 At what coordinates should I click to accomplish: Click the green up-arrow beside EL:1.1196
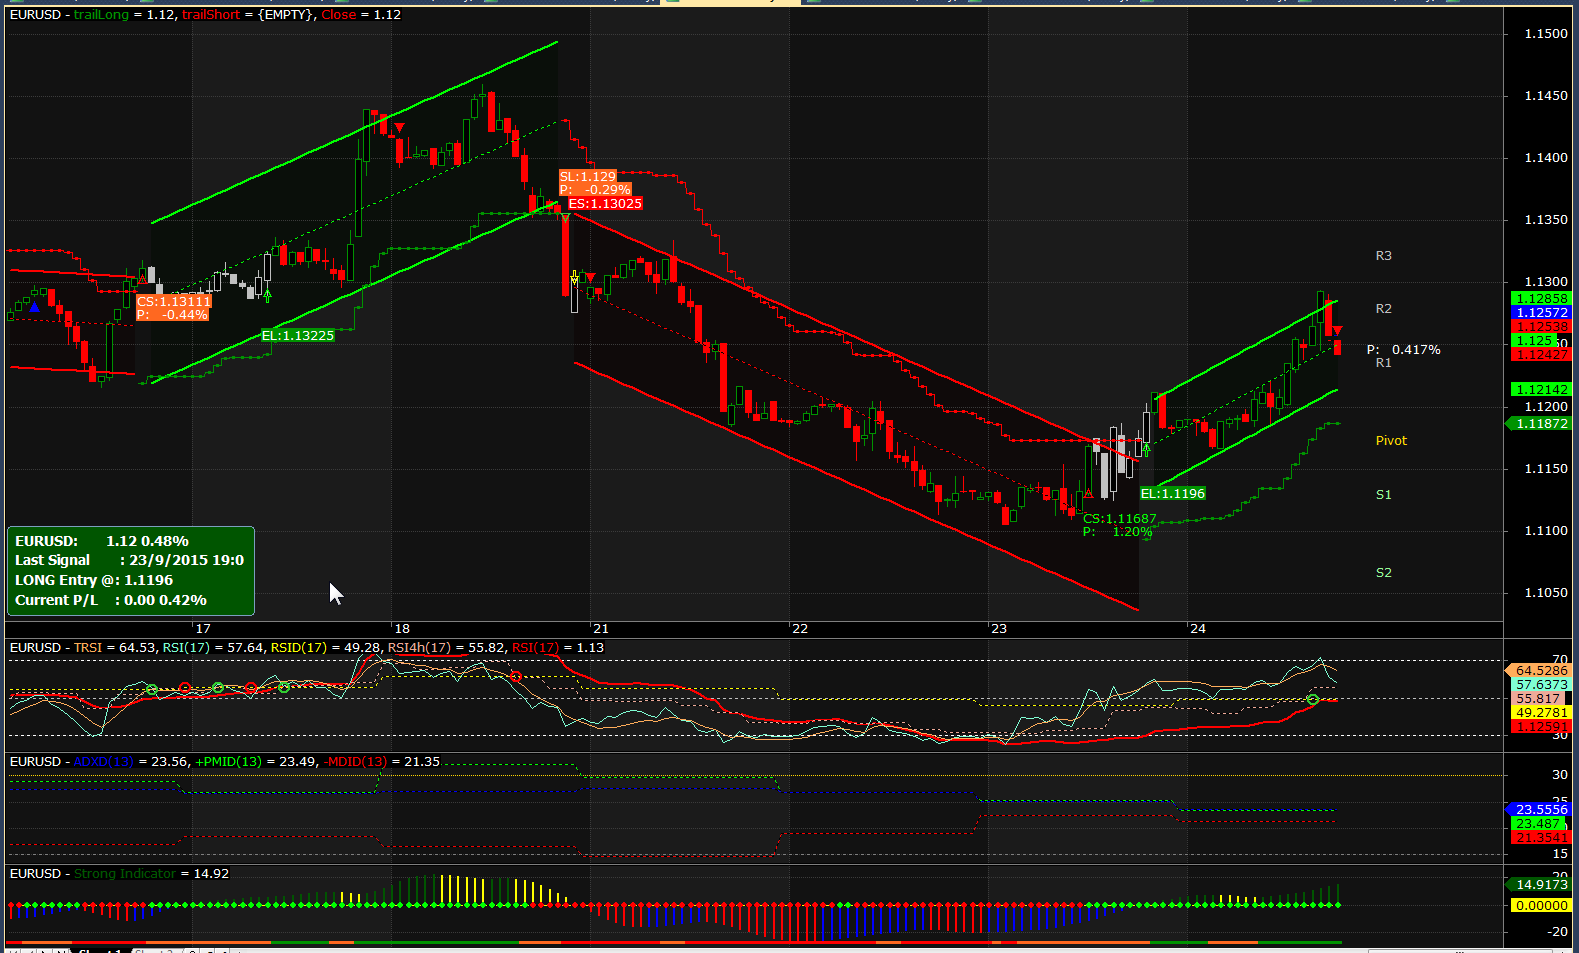[x=1147, y=449]
